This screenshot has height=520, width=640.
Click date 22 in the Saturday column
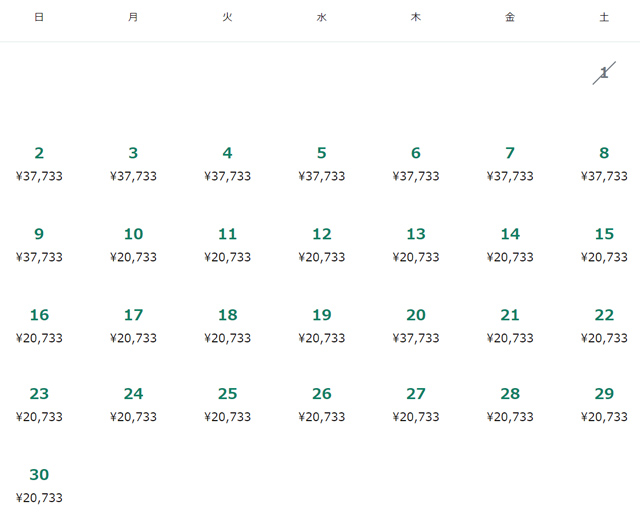click(x=604, y=325)
